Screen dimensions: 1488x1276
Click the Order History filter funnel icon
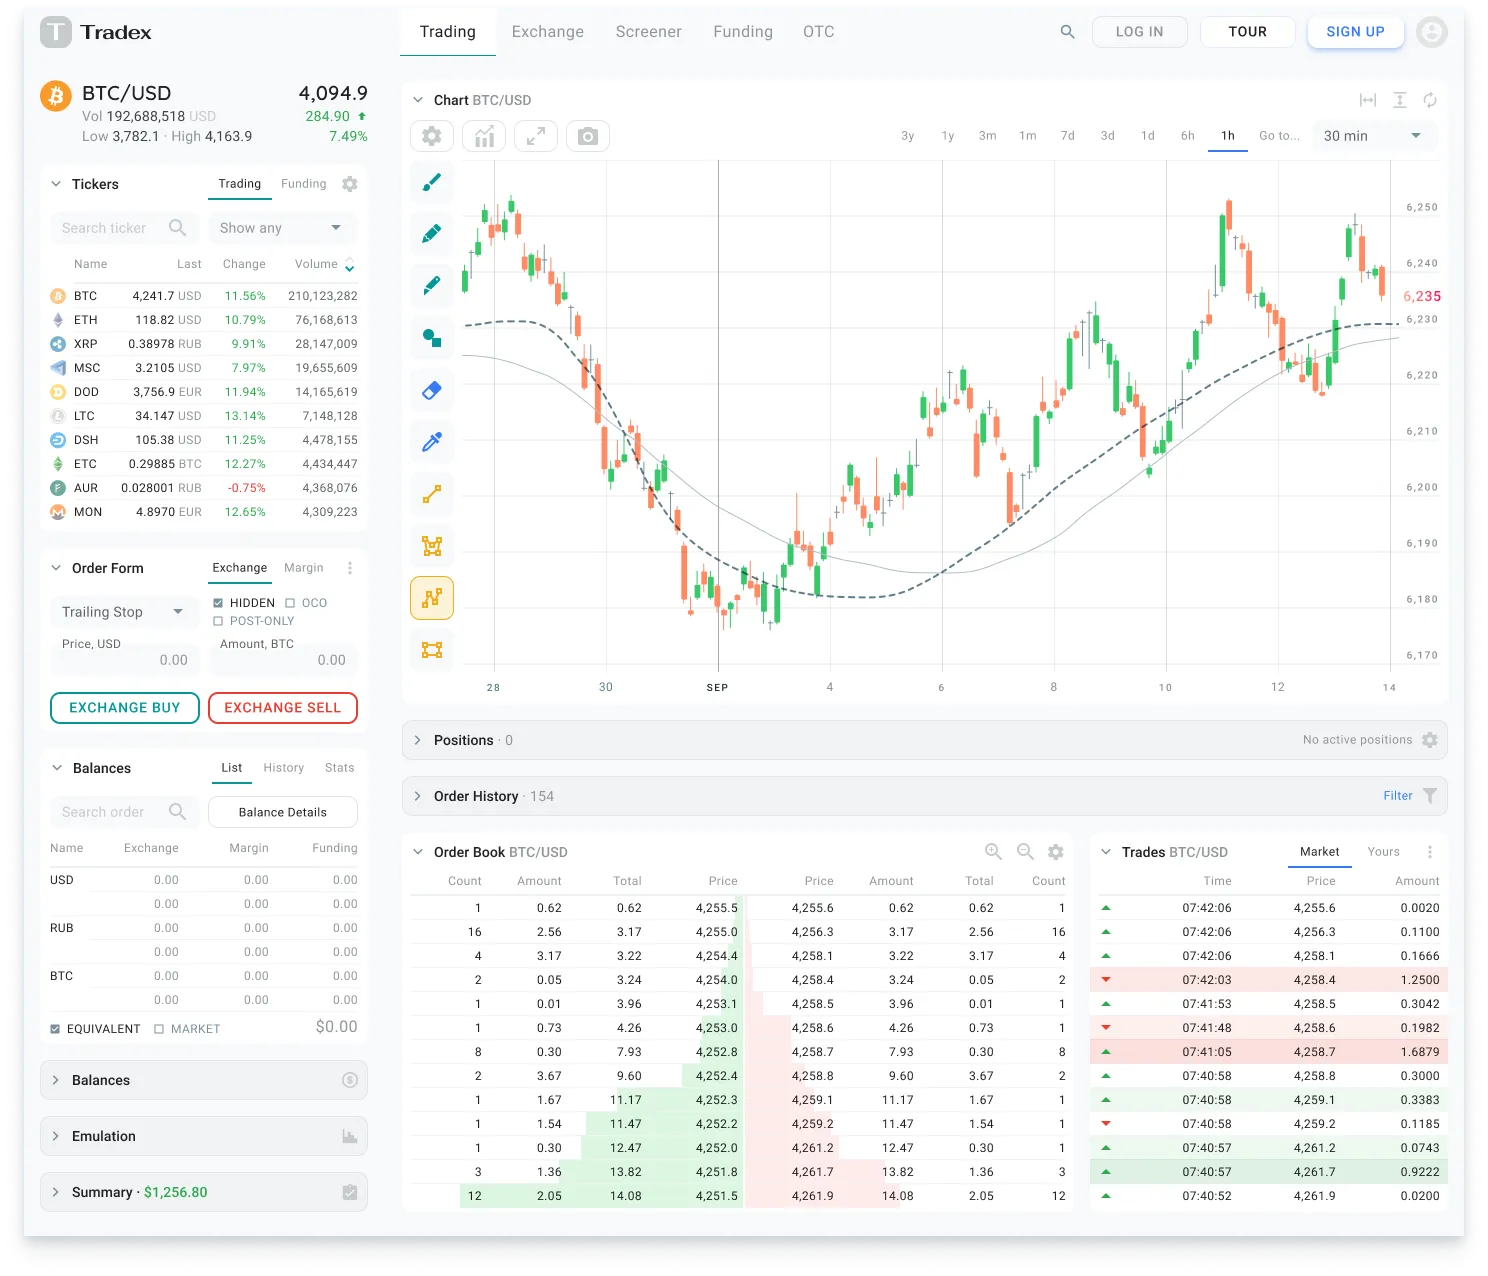pyautogui.click(x=1430, y=796)
